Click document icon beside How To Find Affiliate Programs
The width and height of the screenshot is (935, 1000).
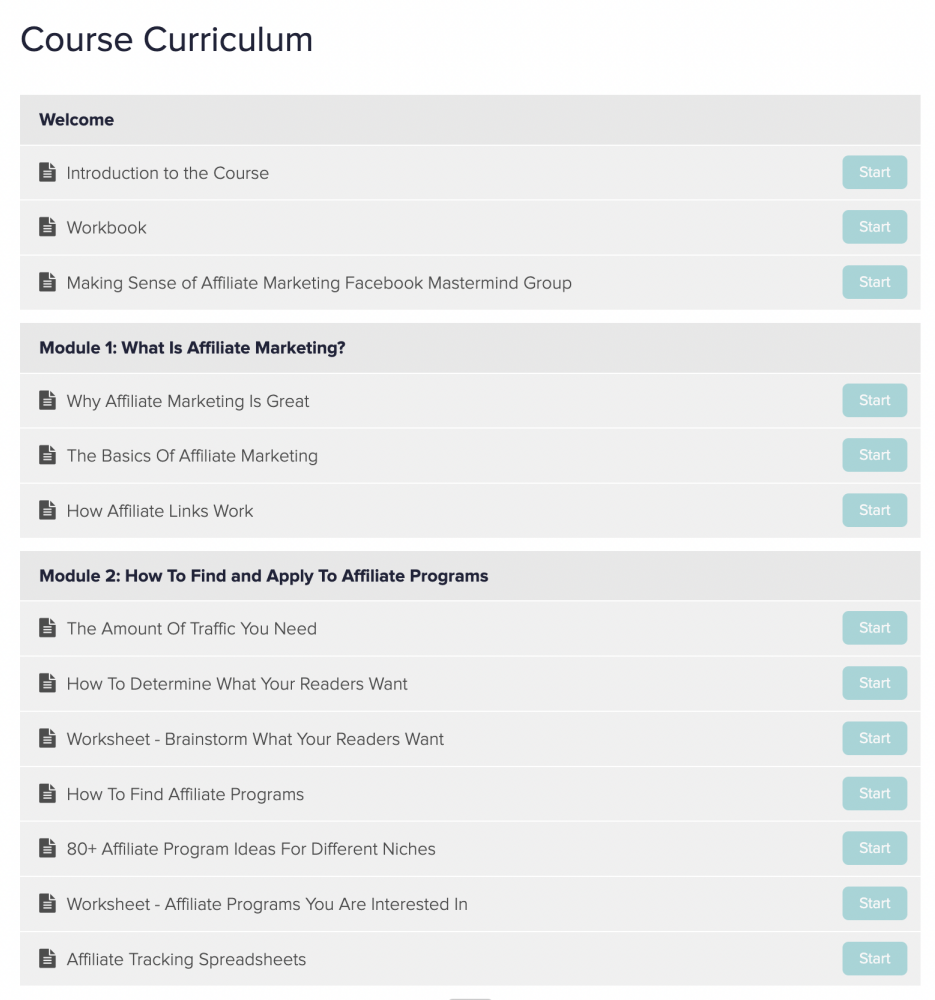pos(47,794)
